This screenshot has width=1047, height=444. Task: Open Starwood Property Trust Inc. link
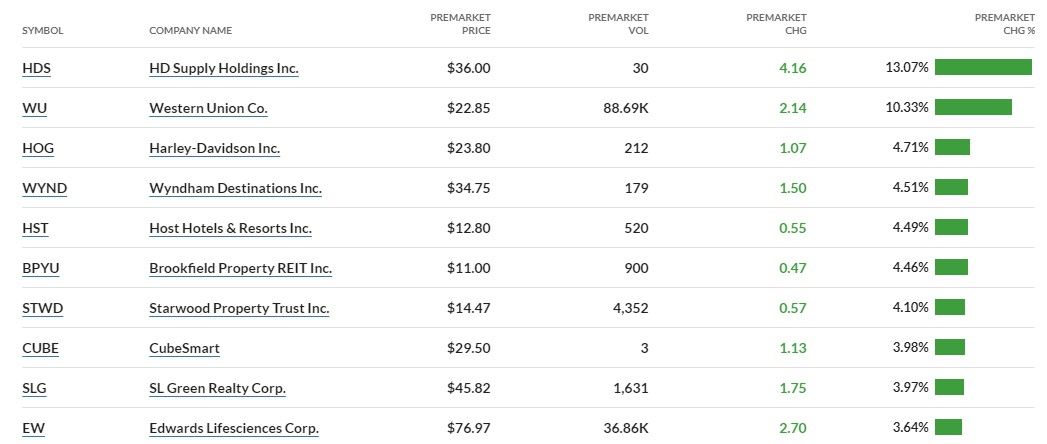click(239, 308)
